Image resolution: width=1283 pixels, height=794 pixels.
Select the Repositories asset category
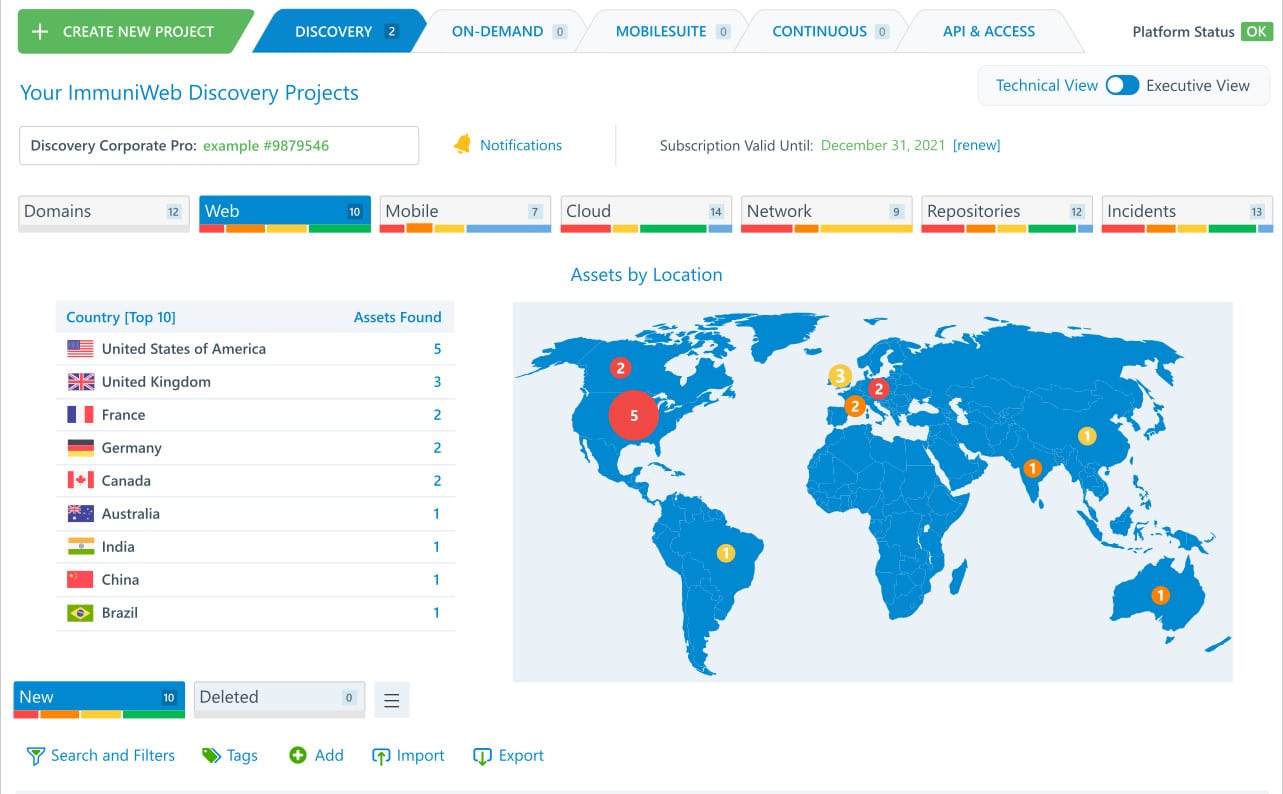pos(1007,213)
